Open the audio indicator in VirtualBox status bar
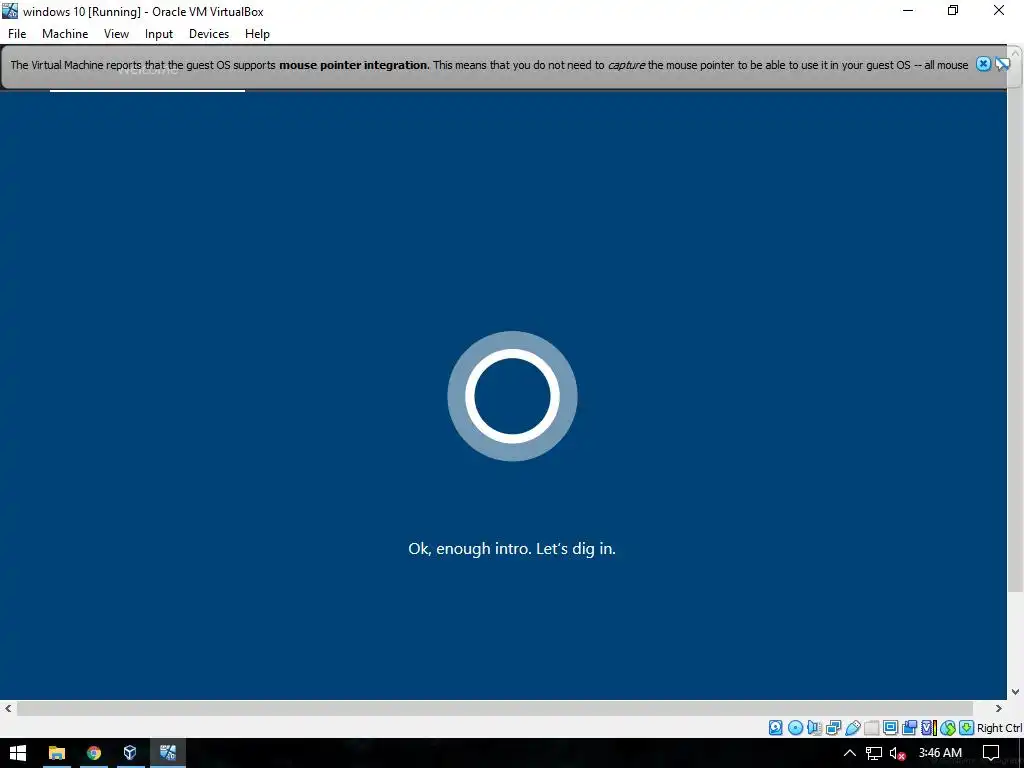Screen dimensions: 1024x768 pos(814,728)
